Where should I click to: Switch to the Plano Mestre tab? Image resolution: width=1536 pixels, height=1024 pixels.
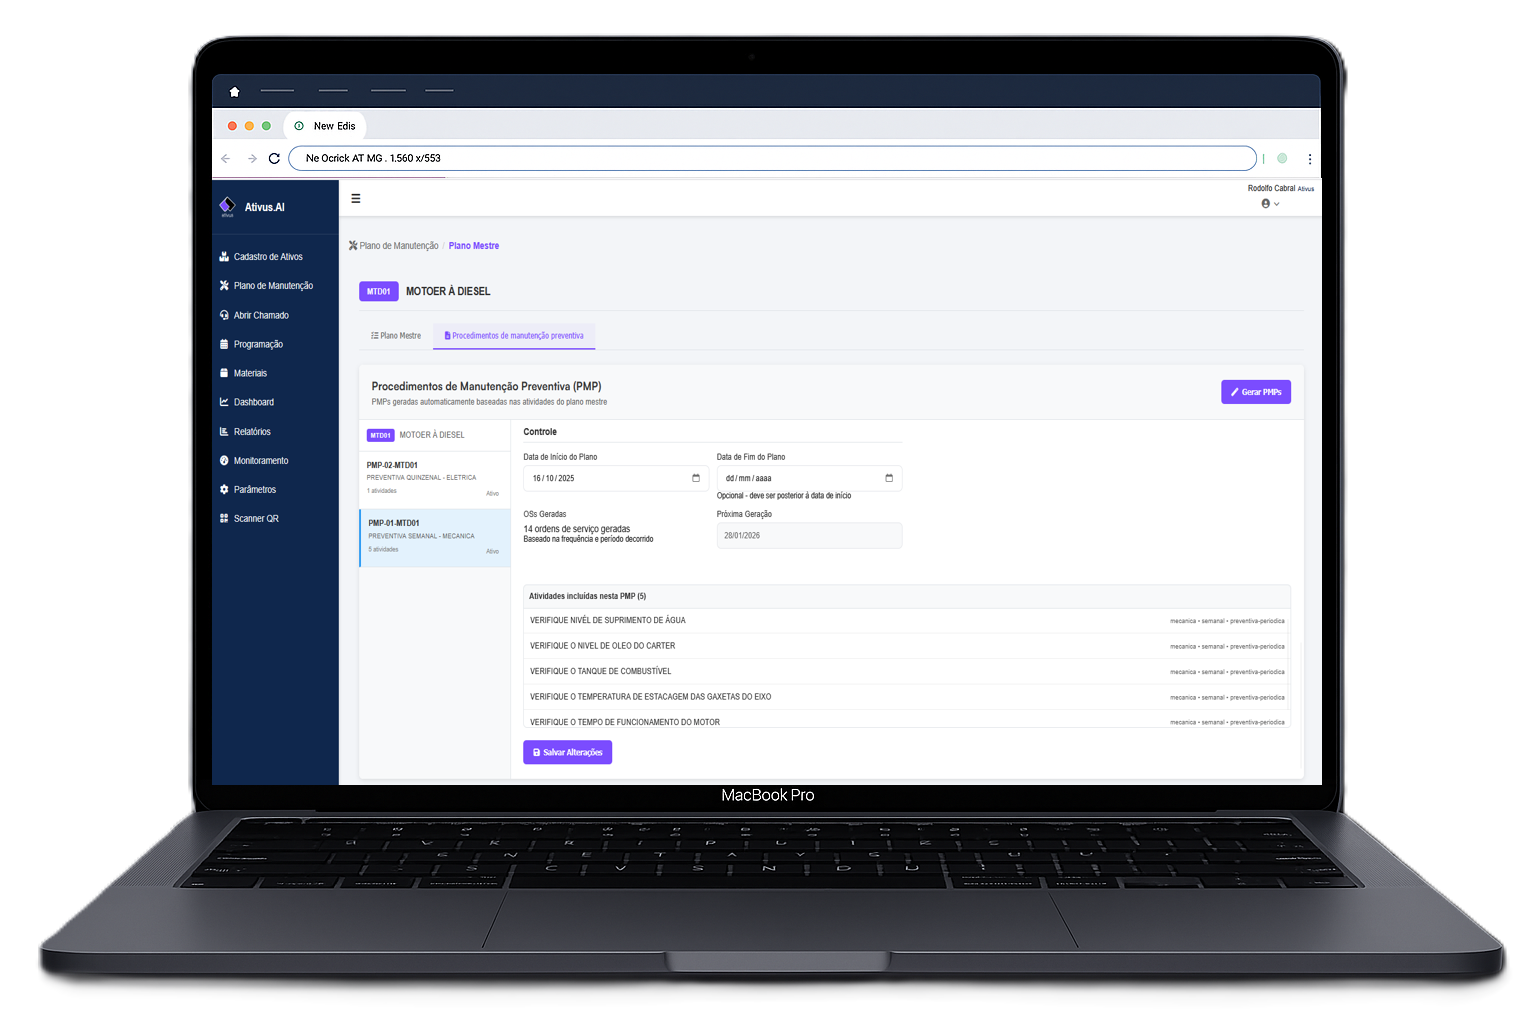(x=396, y=336)
